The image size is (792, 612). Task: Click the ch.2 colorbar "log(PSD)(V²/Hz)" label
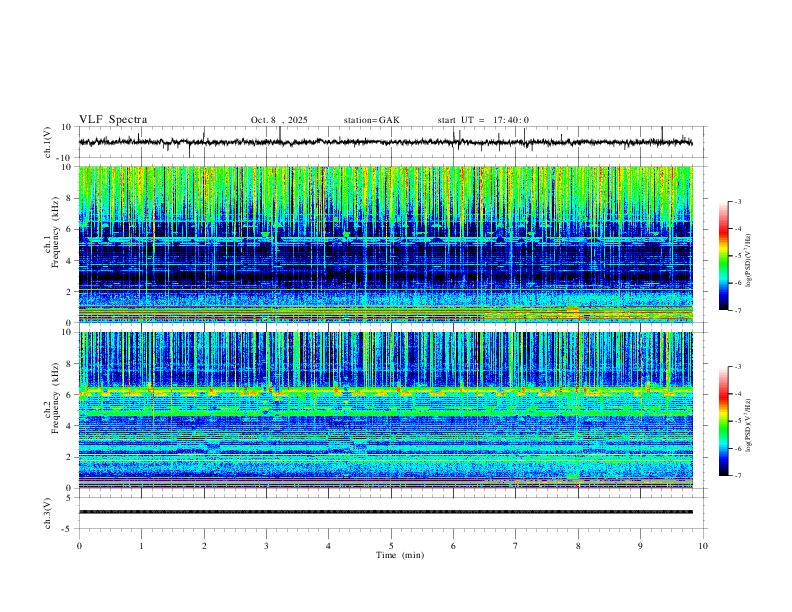coord(749,425)
